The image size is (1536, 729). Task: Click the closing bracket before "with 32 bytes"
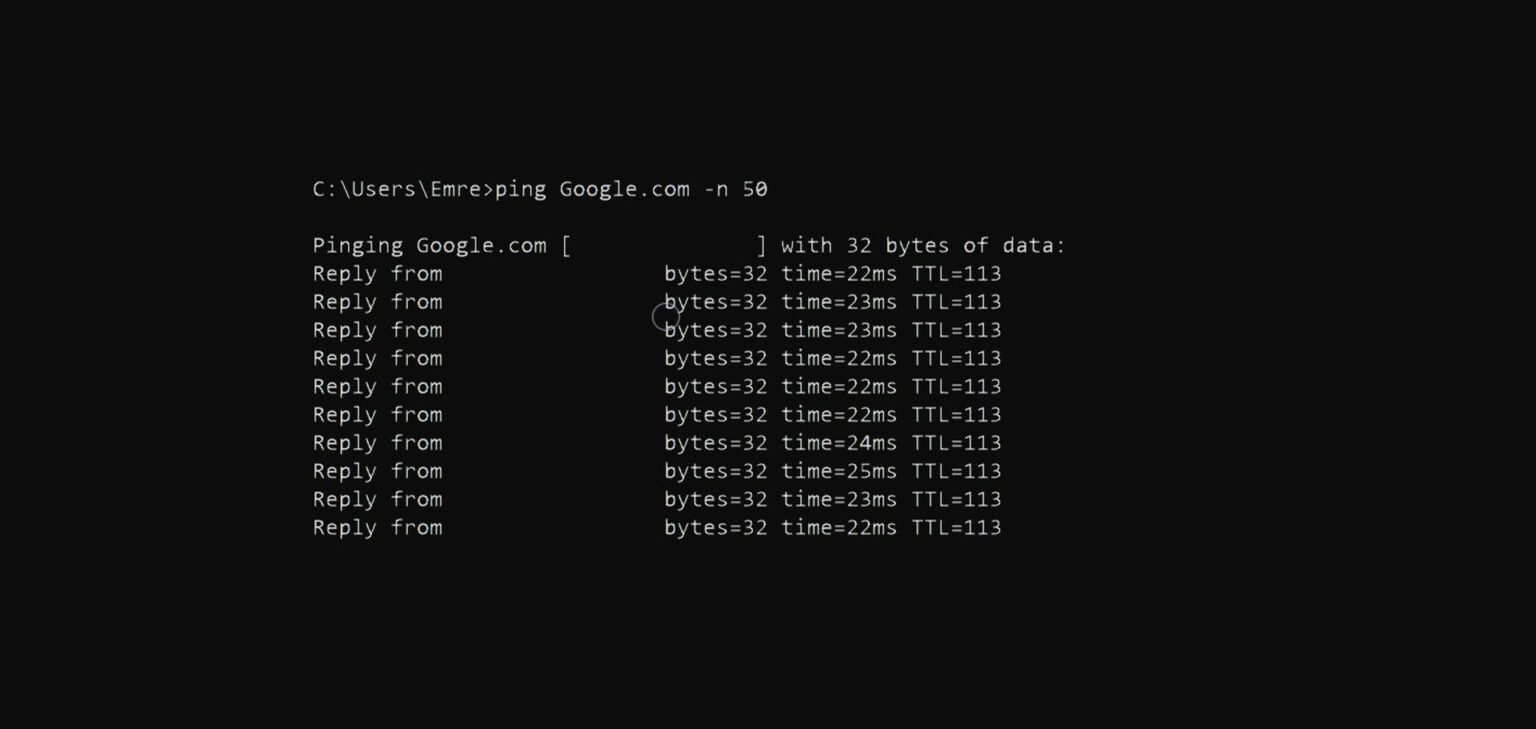click(x=761, y=245)
